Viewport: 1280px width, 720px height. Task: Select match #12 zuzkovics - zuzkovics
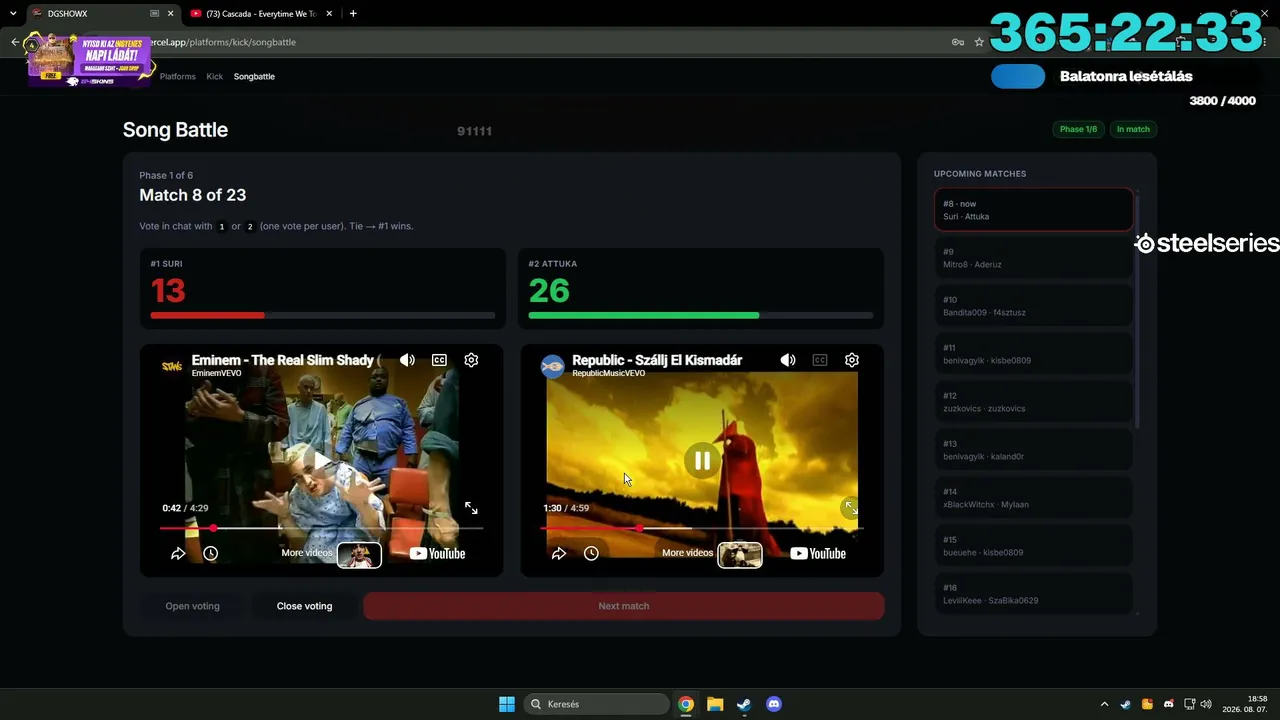(1034, 402)
